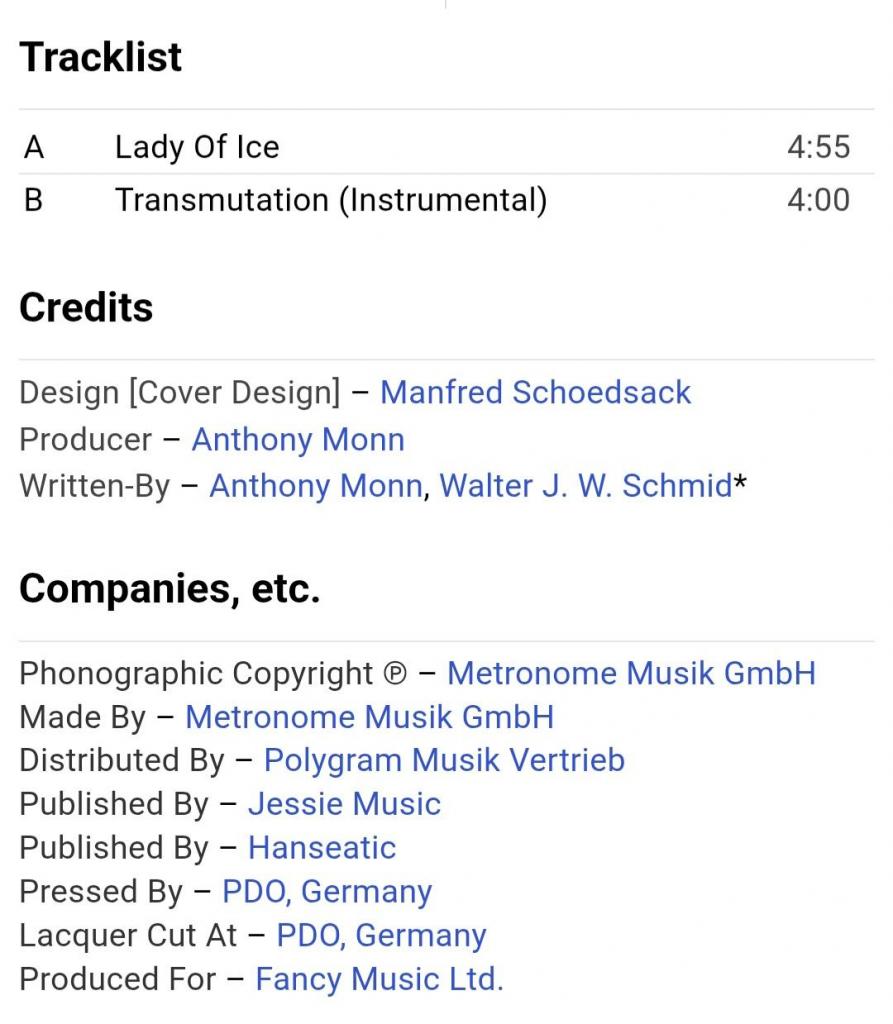Click Anthony Monn producer link
This screenshot has height=1024, width=893.
(298, 439)
